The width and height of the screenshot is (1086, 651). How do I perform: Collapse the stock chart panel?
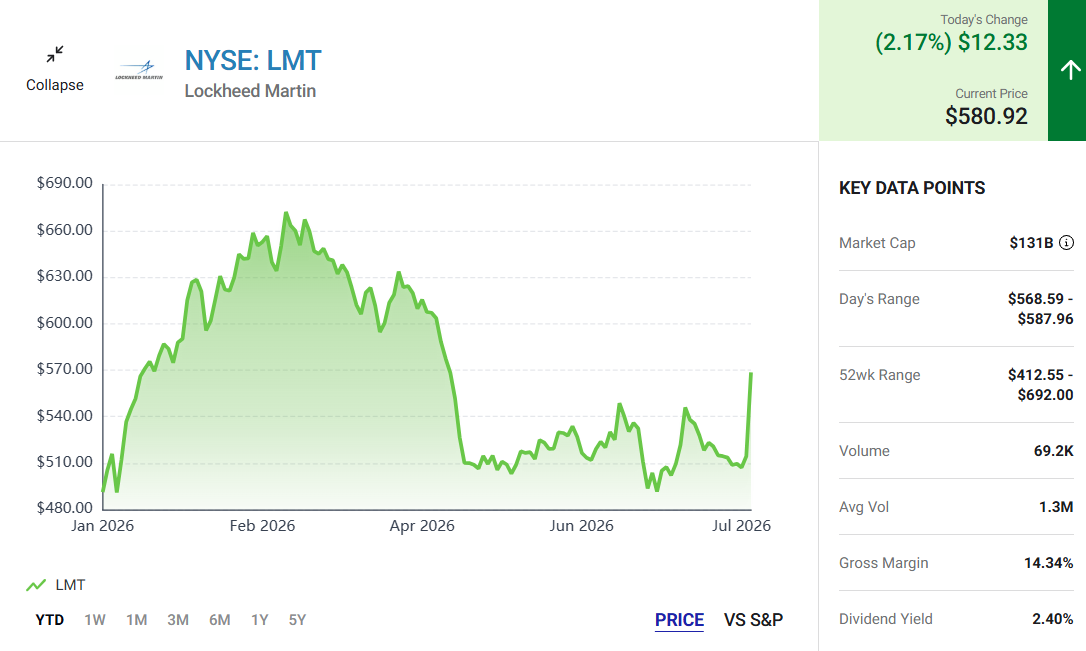[x=55, y=69]
